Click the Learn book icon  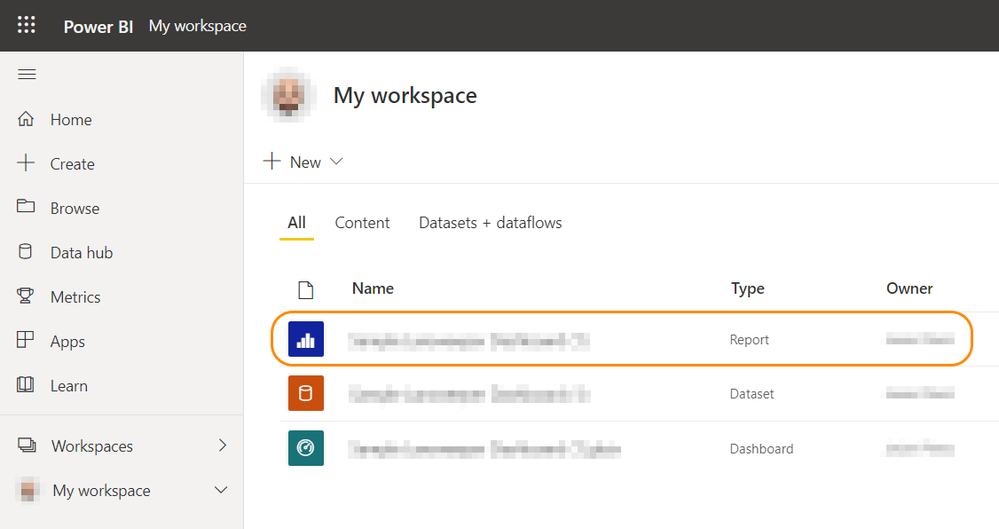[27, 385]
